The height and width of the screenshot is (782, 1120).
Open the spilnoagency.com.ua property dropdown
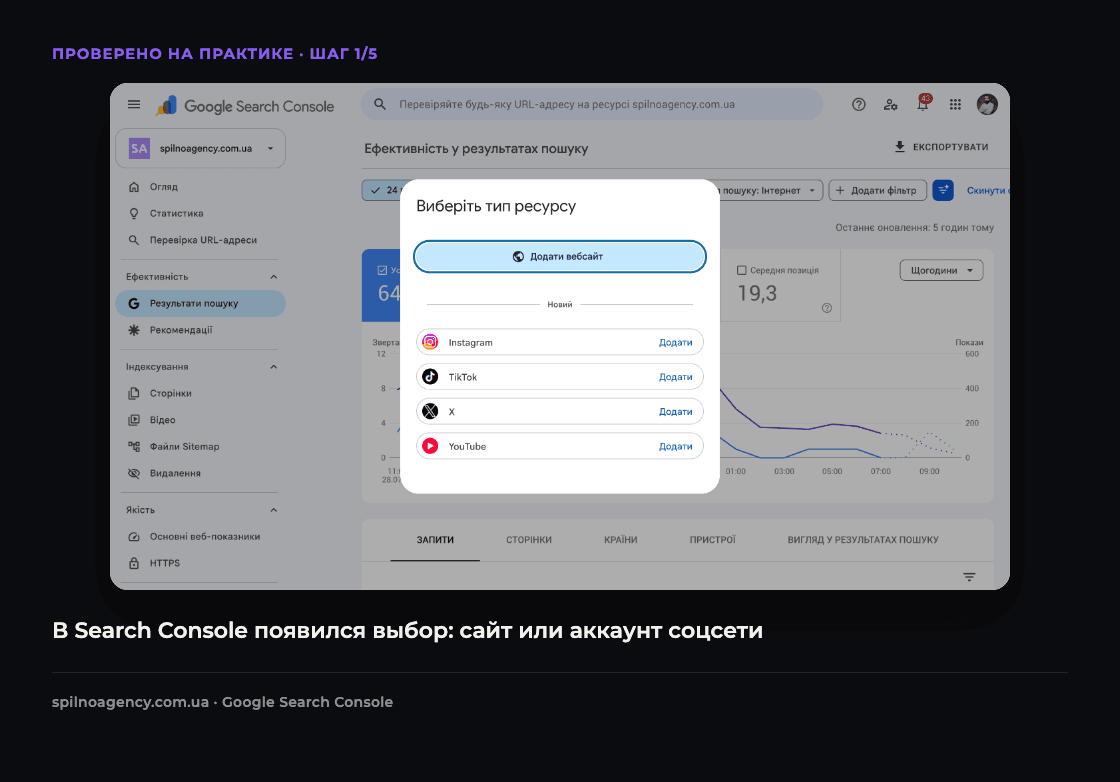[200, 149]
